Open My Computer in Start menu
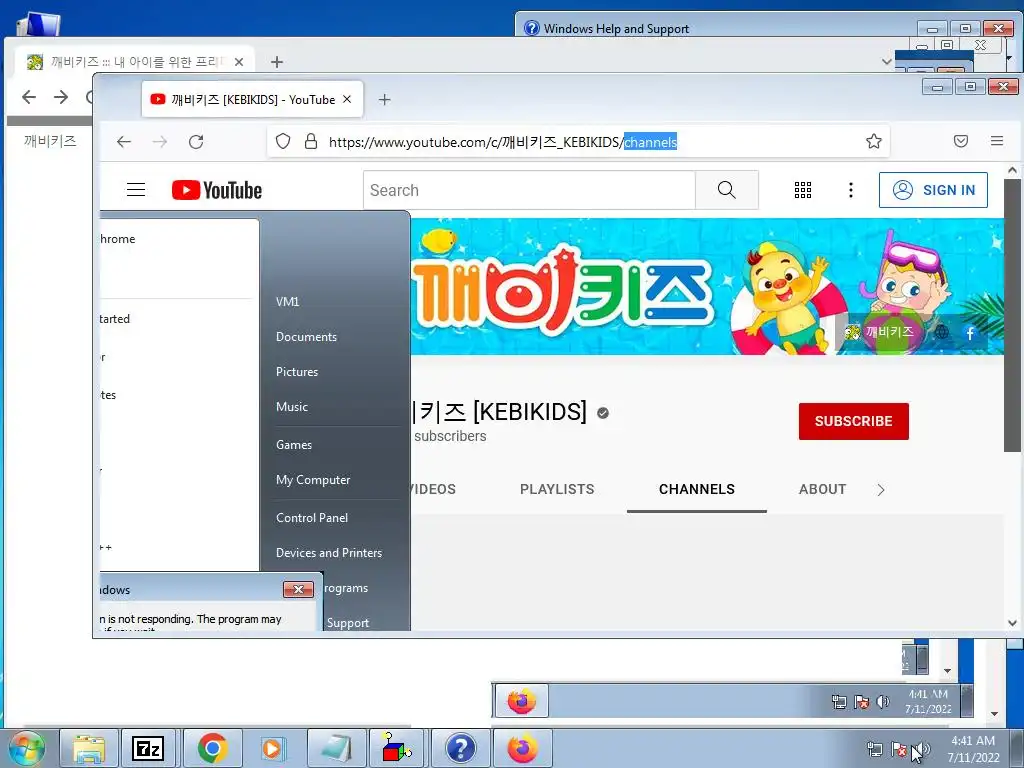This screenshot has height=768, width=1024. [x=313, y=480]
